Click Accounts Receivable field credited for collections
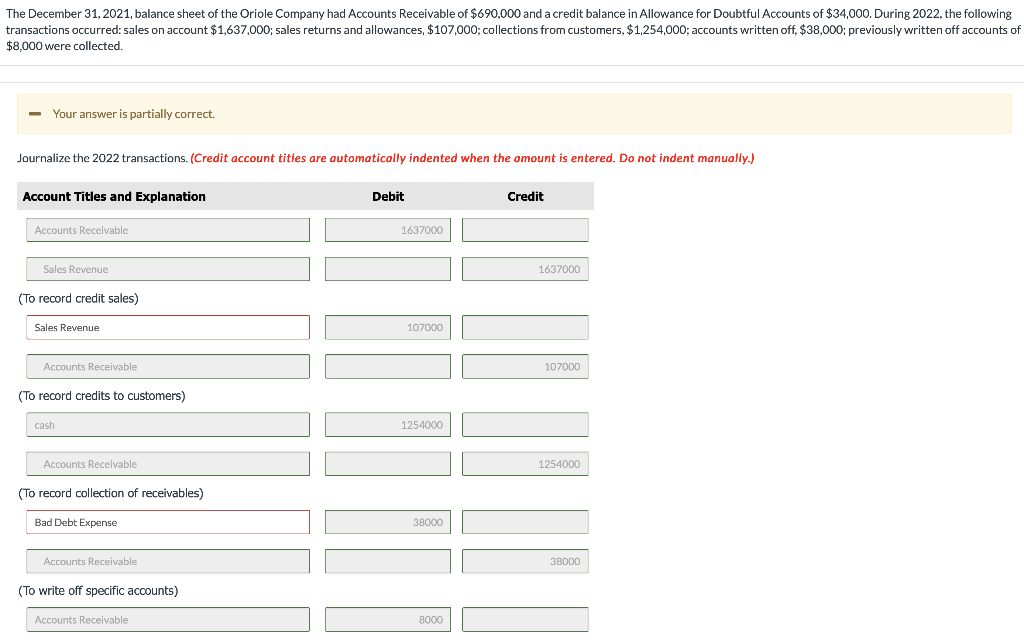Screen dimensions: 1024x642 pyautogui.click(x=168, y=464)
